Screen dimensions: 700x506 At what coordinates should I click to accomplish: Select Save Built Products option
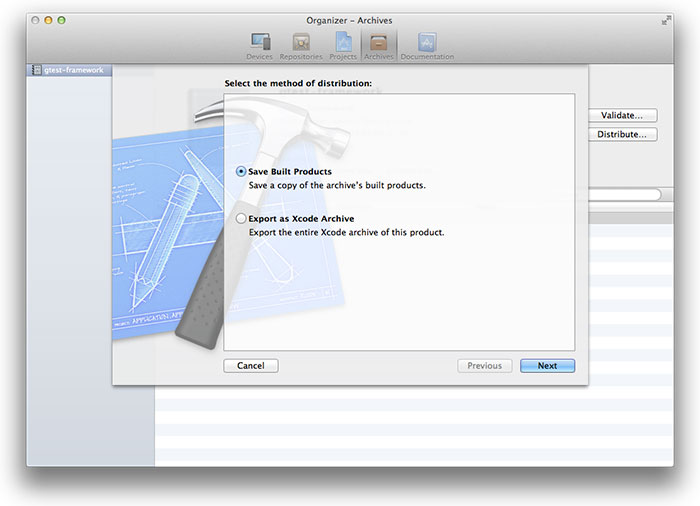pyautogui.click(x=241, y=172)
